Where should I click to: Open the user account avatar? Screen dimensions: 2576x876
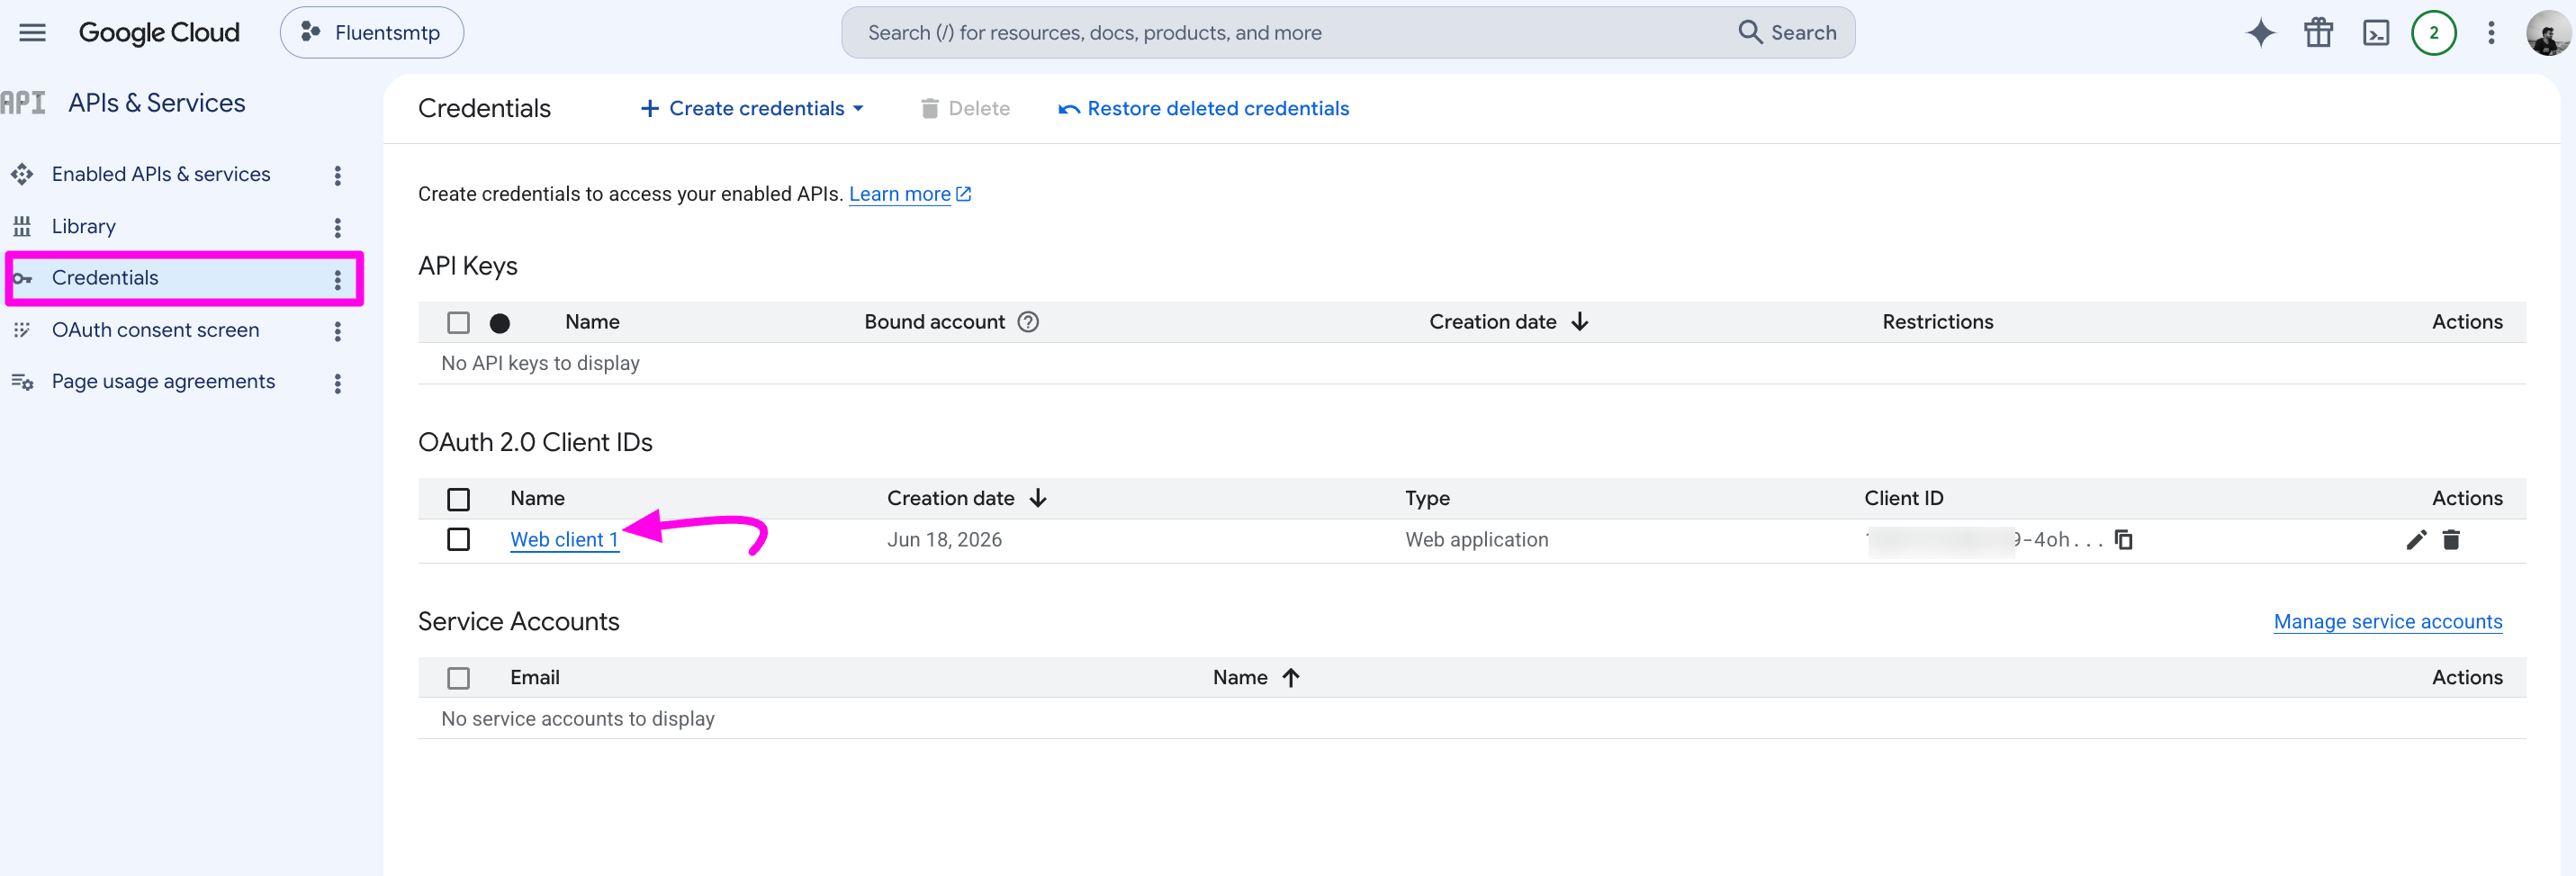click(2547, 33)
